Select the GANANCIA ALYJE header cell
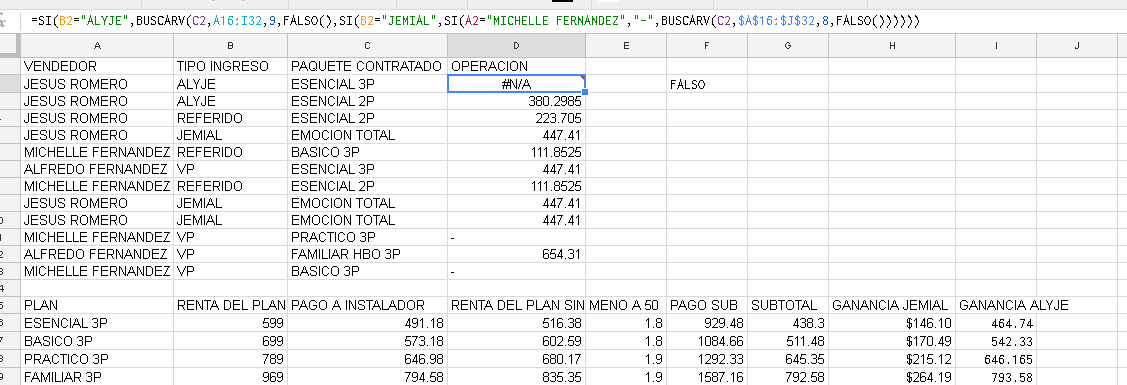This screenshot has height=385, width=1127. click(x=996, y=305)
